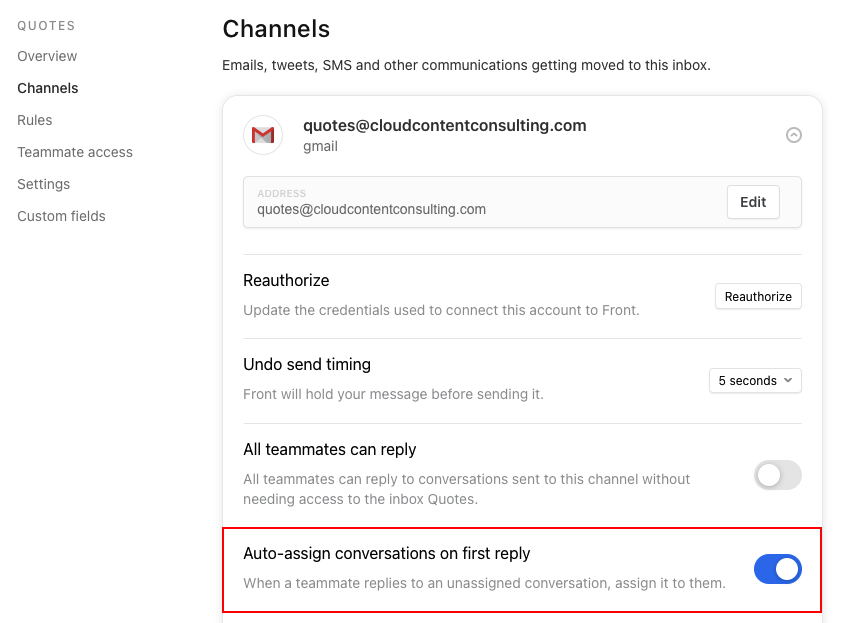Disable Auto-assign conversations on first reply
This screenshot has width=841, height=623.
tap(778, 569)
